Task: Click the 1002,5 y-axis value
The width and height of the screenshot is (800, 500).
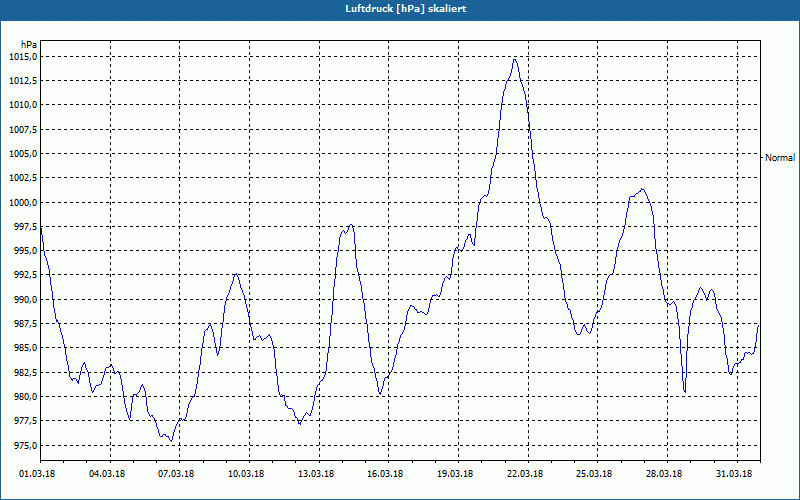Action: click(23, 178)
